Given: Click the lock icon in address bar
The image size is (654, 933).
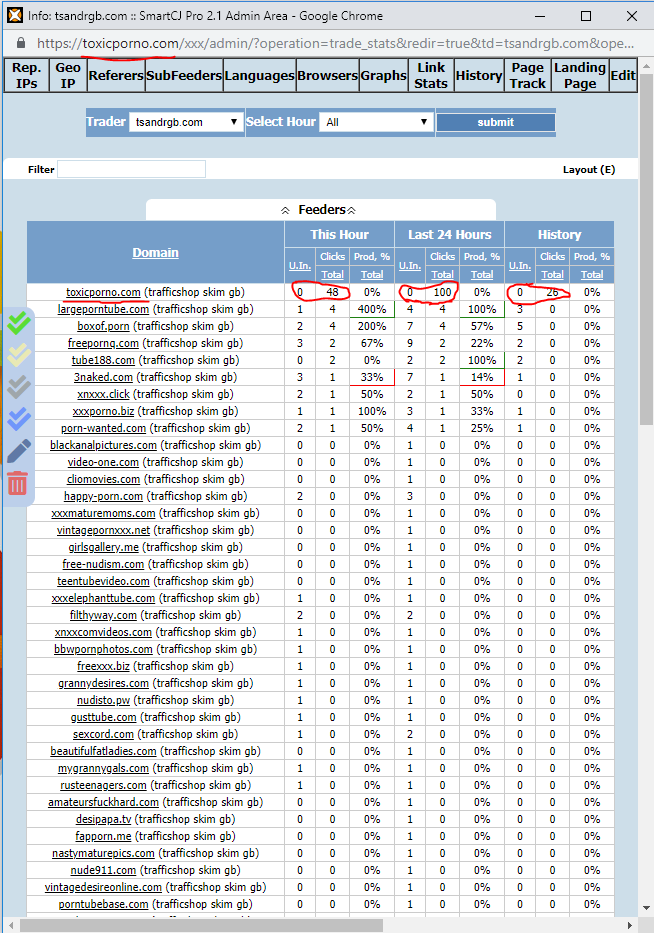Looking at the screenshot, I should point(21,43).
